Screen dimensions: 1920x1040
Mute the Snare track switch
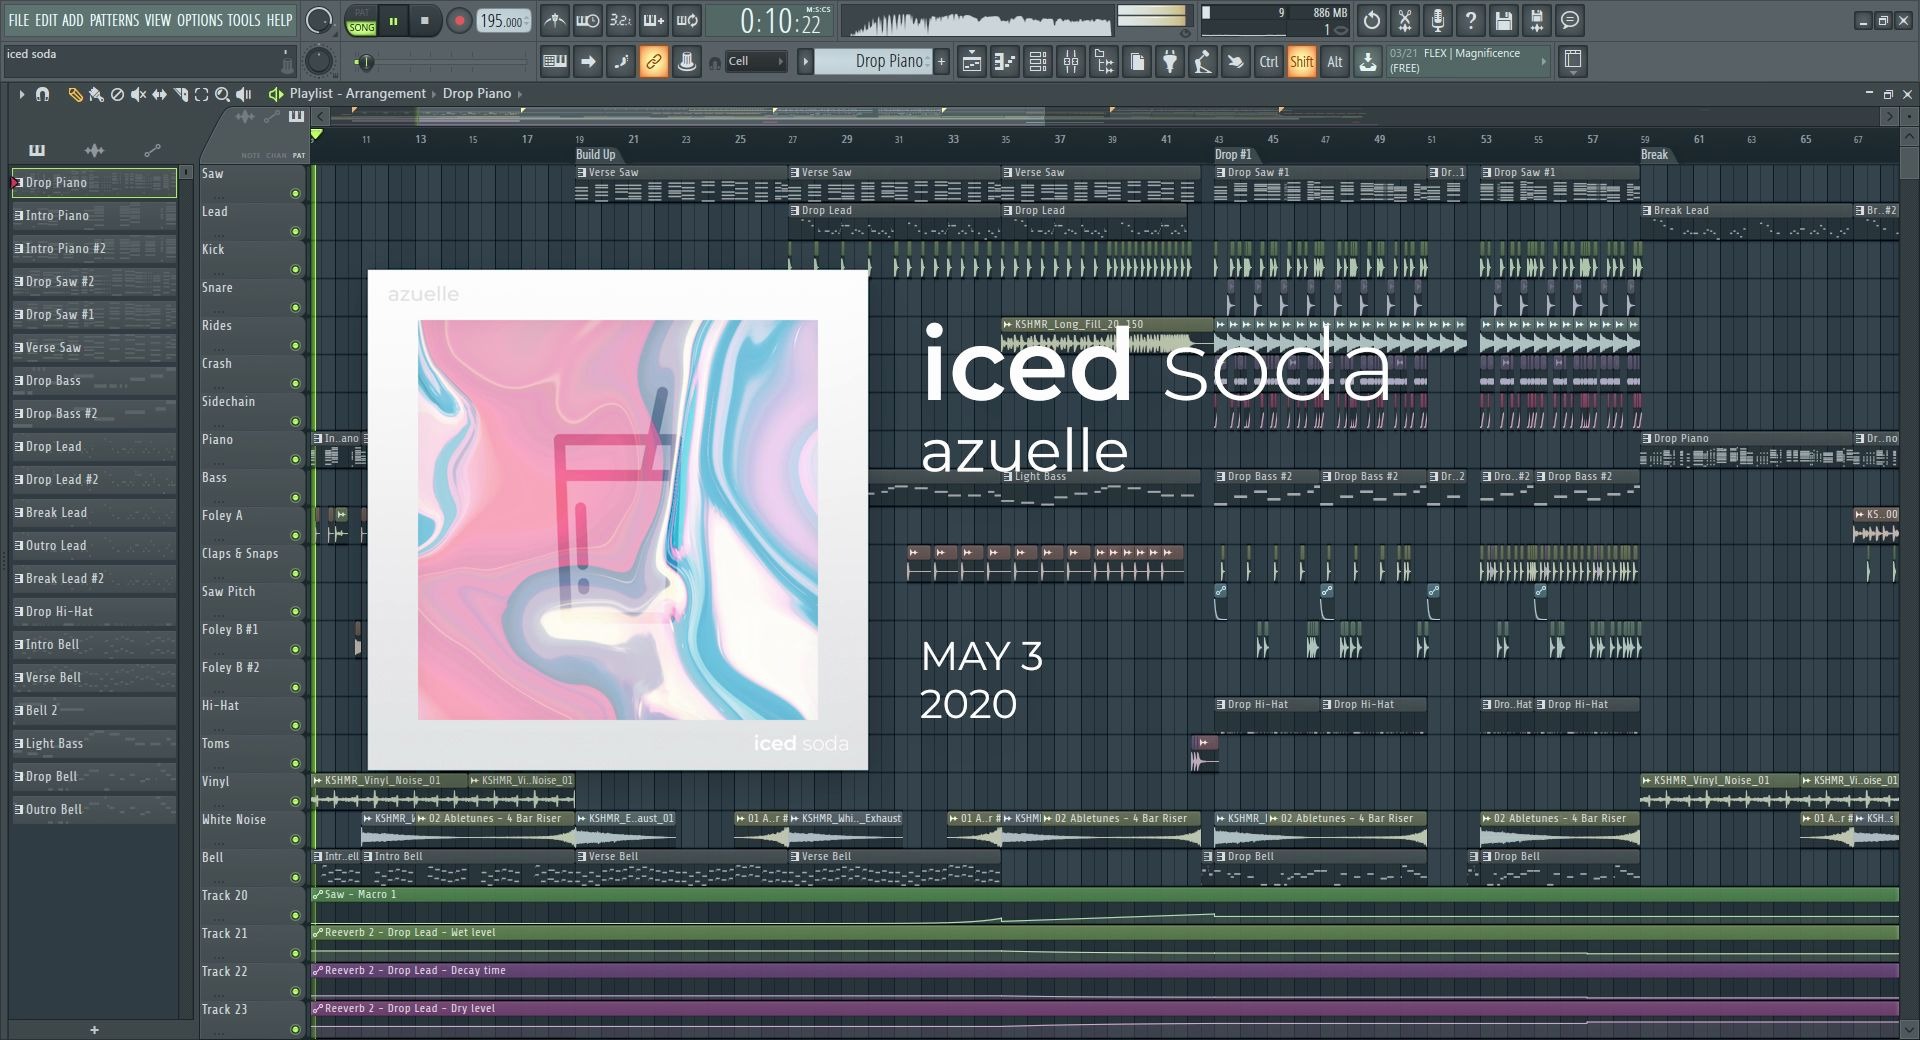295,308
